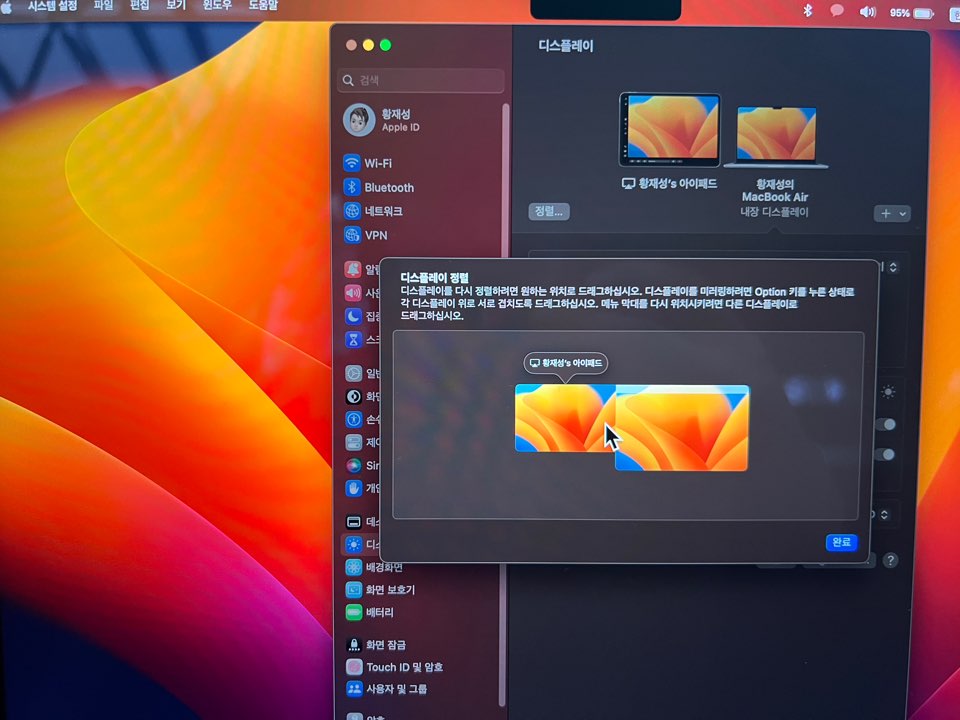Select the 황재성's 아이패드 display thumbnail

click(670, 130)
